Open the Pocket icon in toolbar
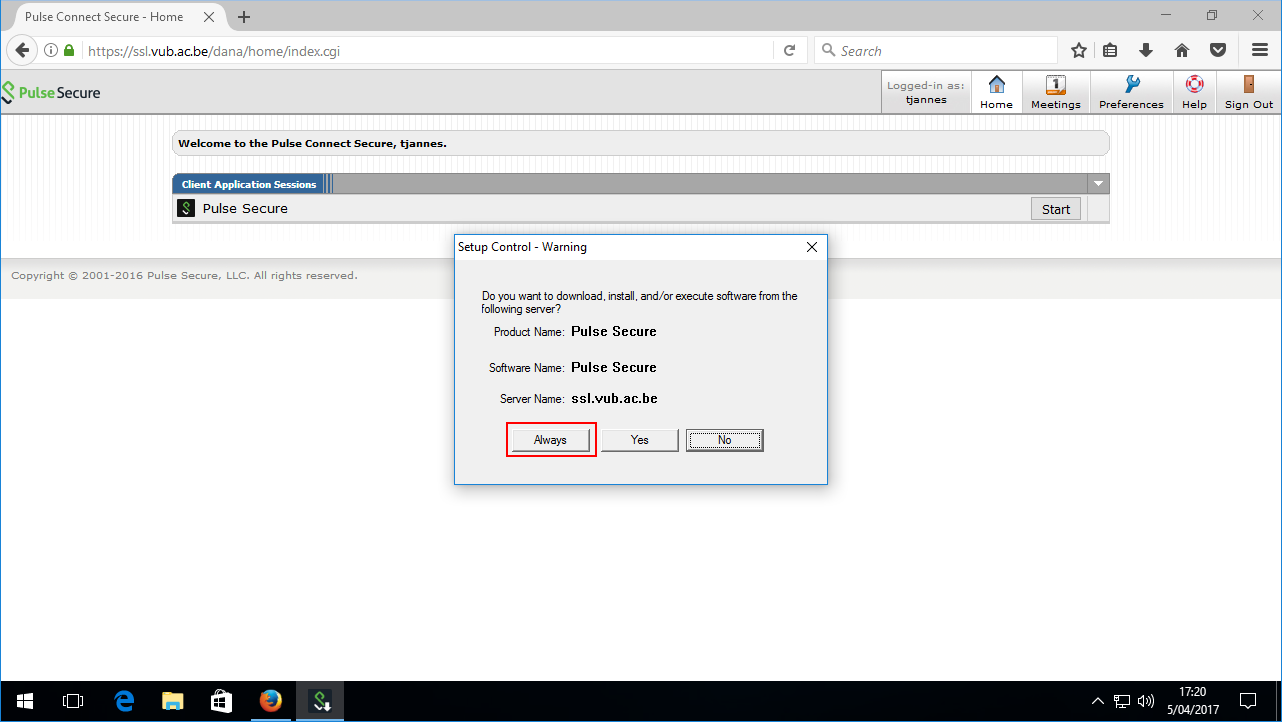 pos(1218,50)
